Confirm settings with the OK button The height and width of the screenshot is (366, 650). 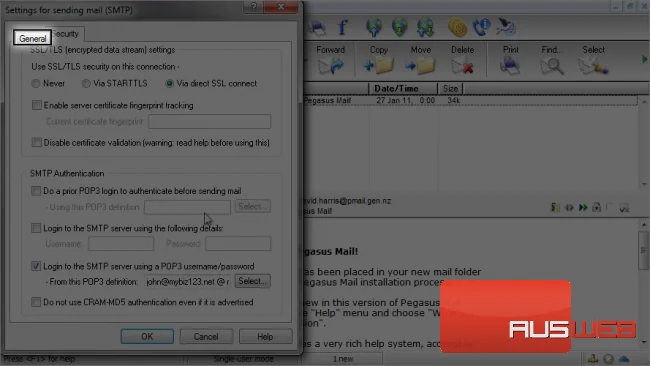pyautogui.click(x=147, y=336)
